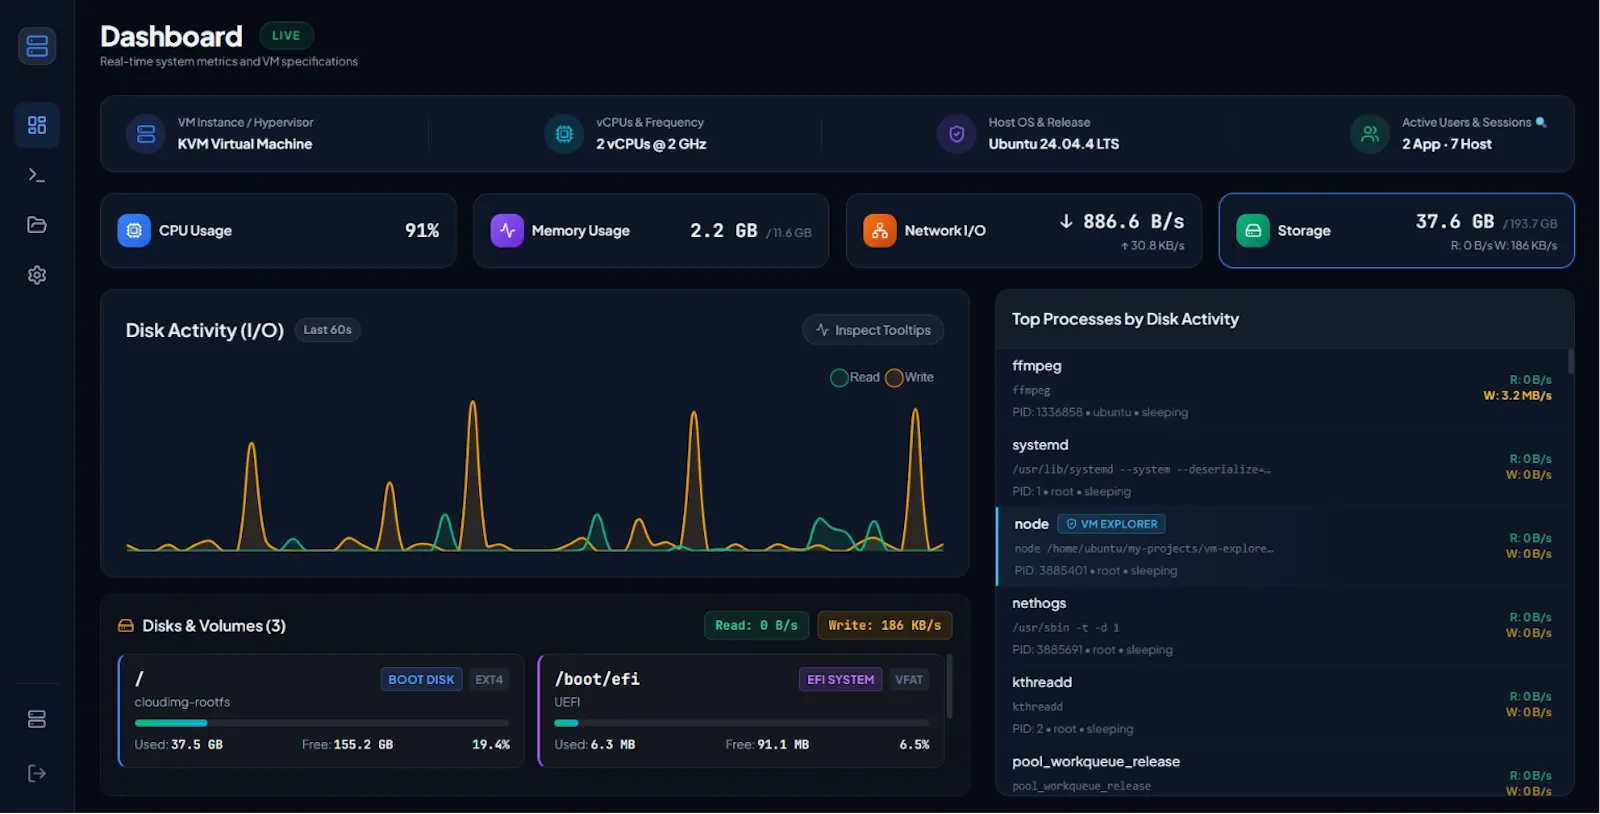Open the settings gear icon in the sidebar
This screenshot has height=814, width=1600.
tap(37, 275)
